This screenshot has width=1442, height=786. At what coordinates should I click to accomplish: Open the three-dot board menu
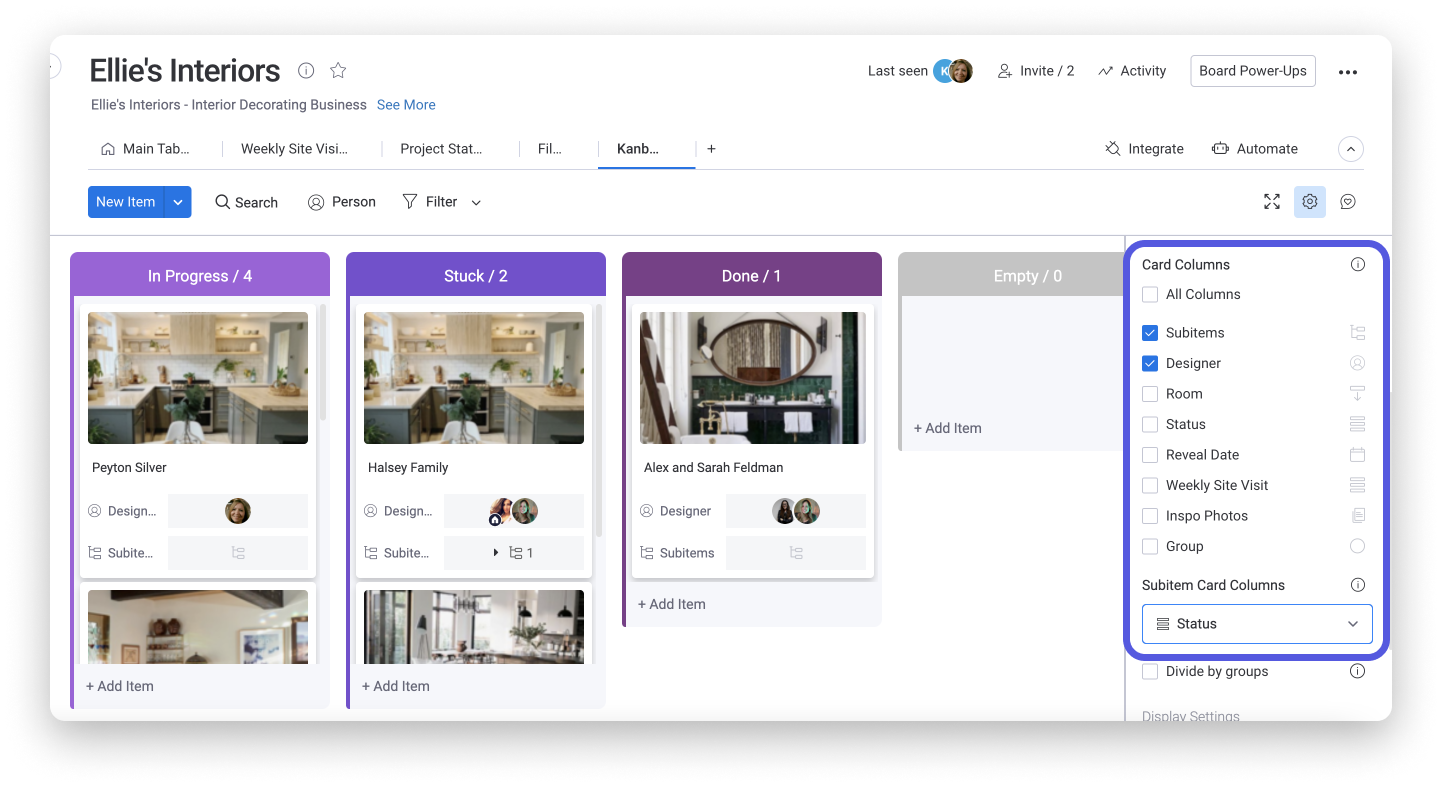tap(1348, 70)
